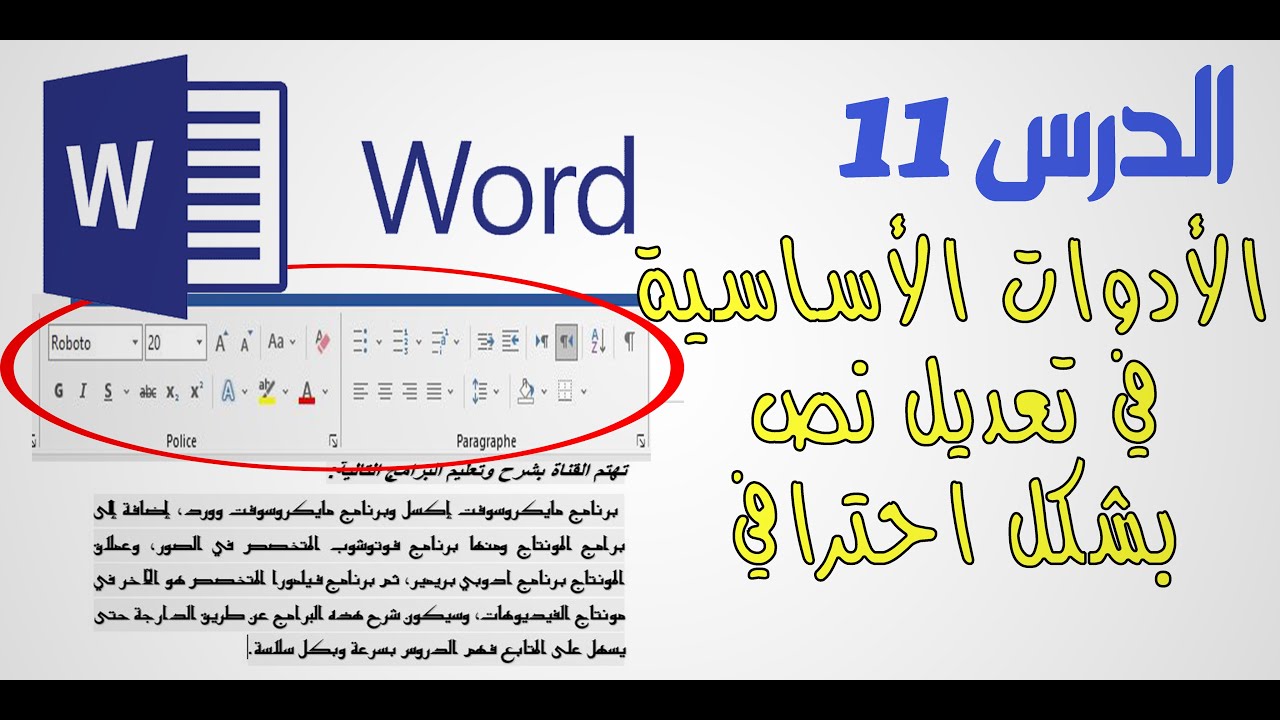
Task: Set left-to-right text direction
Action: point(542,343)
